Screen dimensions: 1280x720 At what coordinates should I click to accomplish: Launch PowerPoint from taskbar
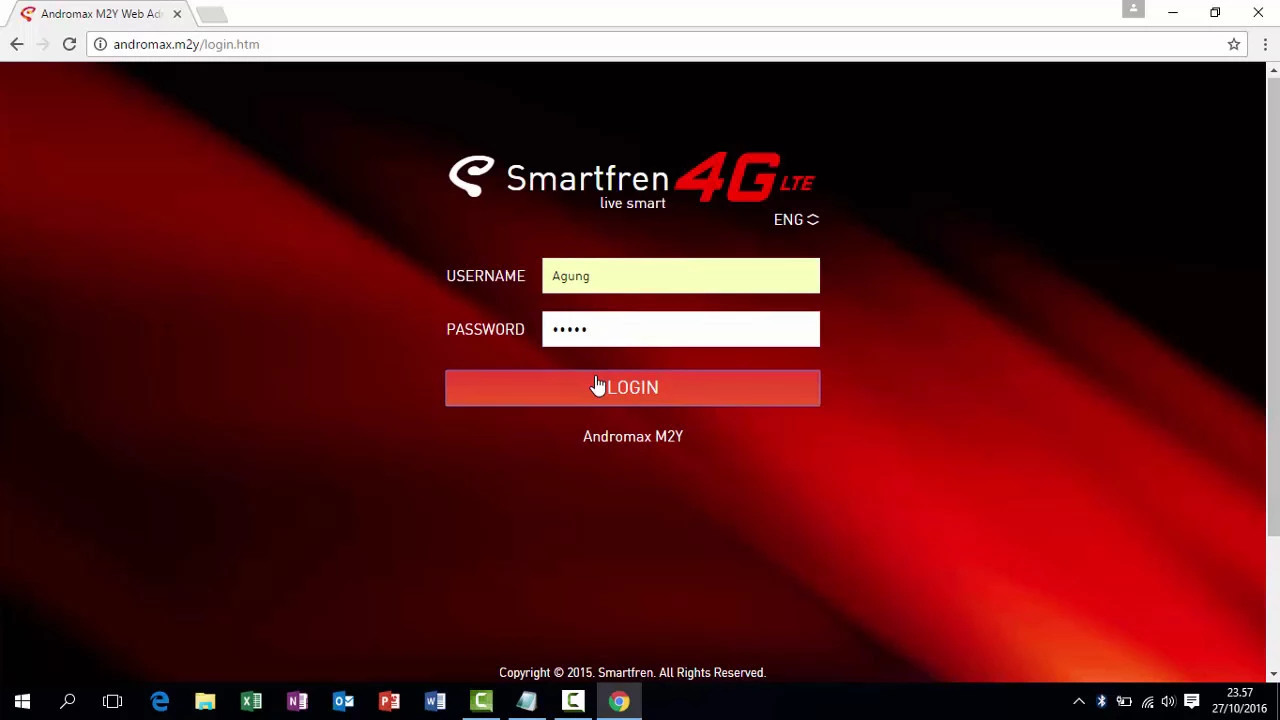point(389,702)
